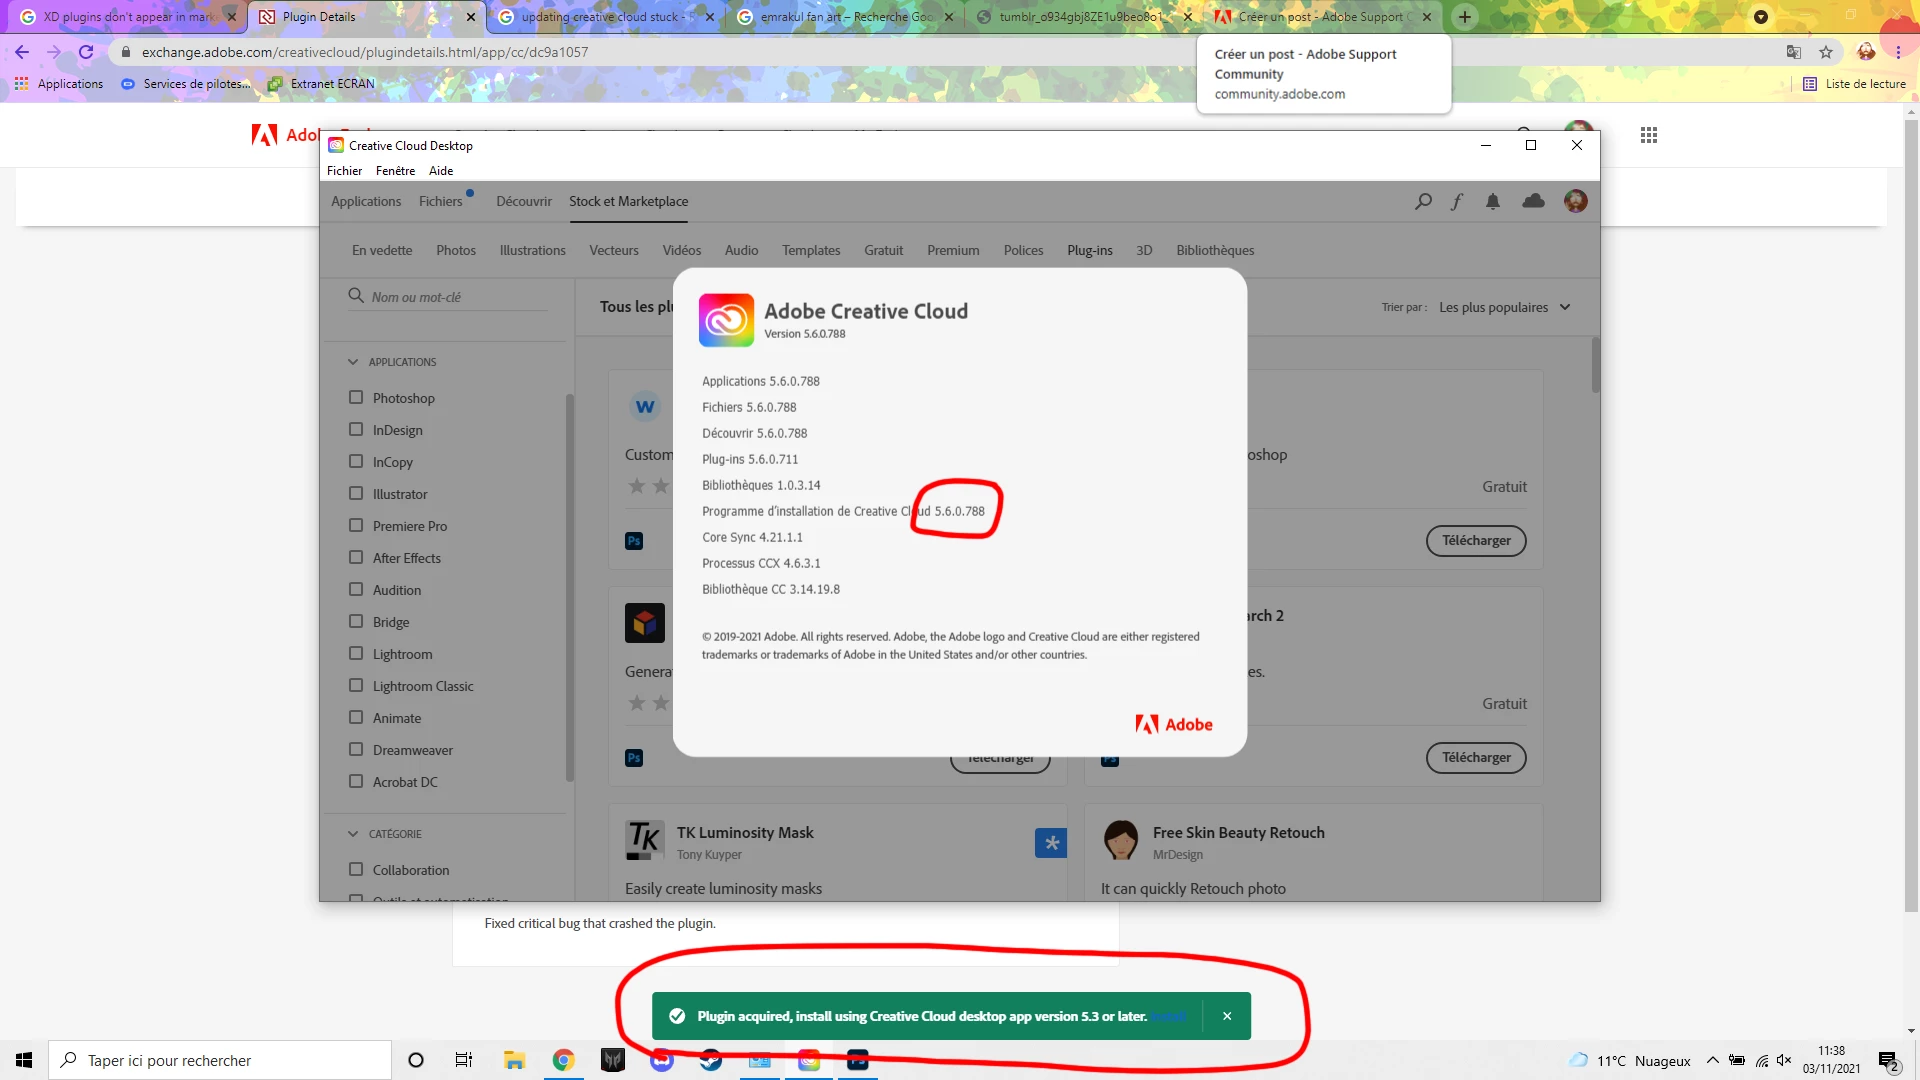Tick the Lightroom Classic checkbox

(x=356, y=686)
